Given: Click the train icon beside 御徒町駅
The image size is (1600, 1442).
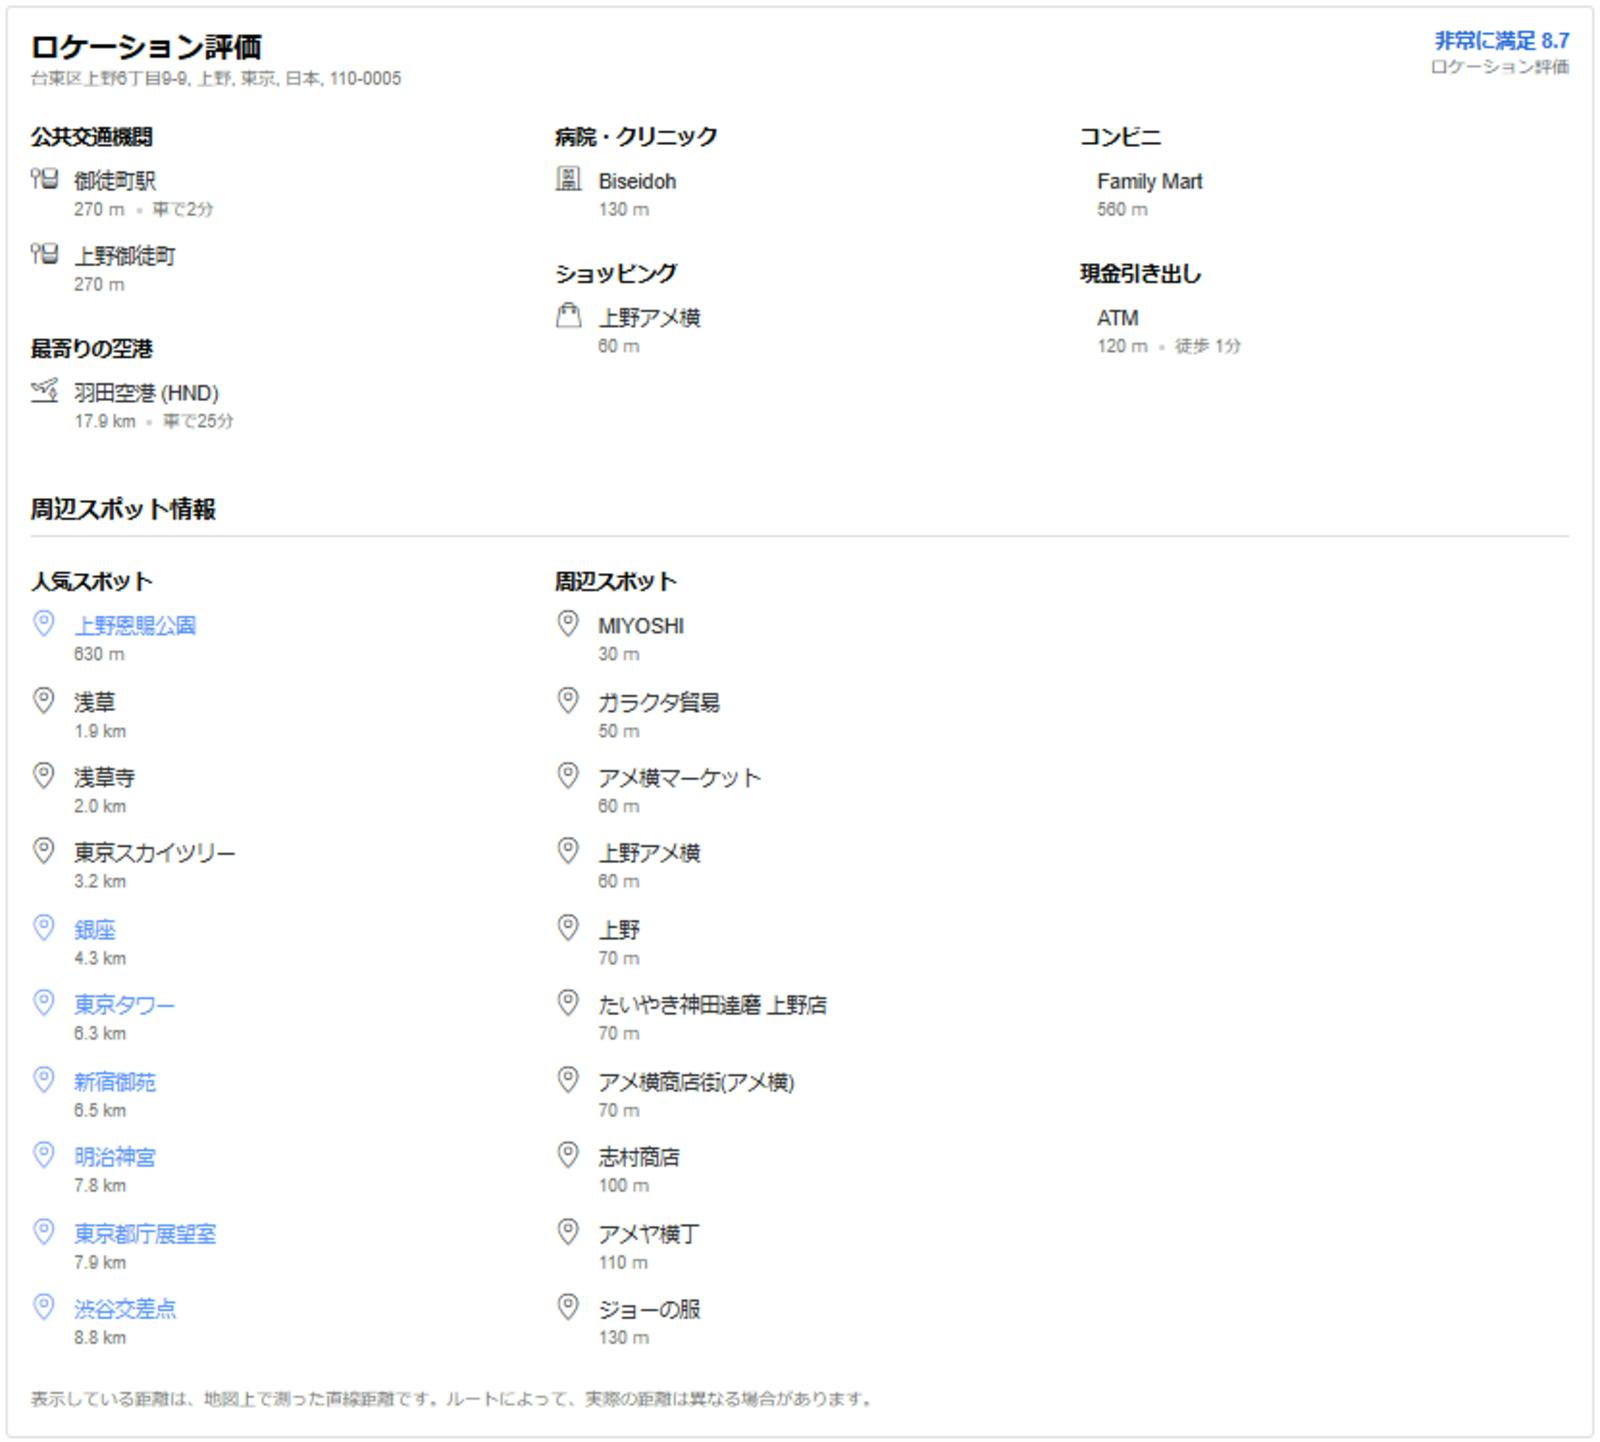Looking at the screenshot, I should pos(44,179).
